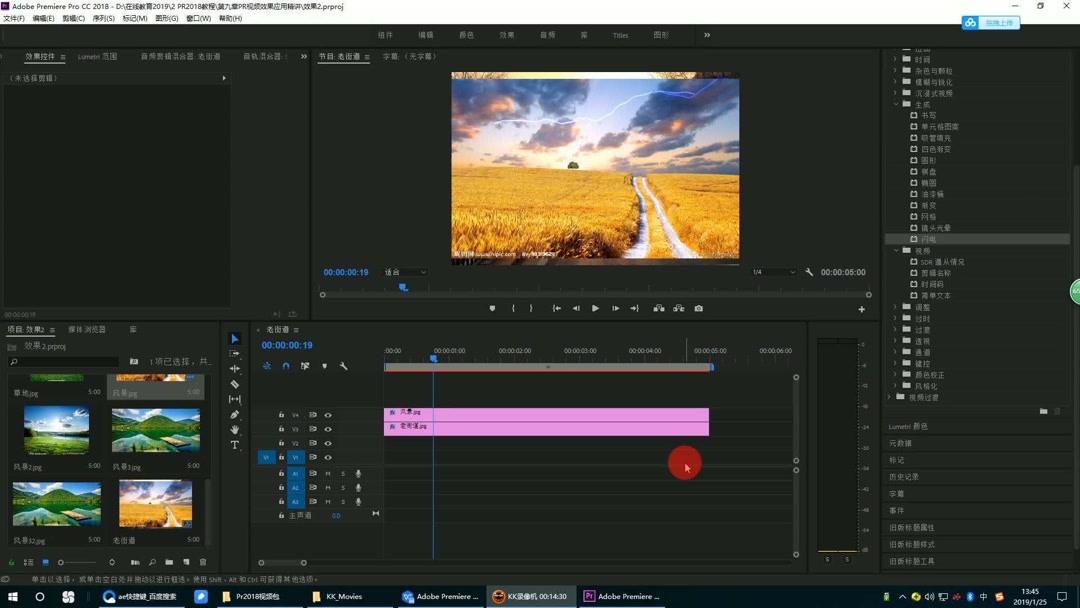Select the Type (T) tool

click(x=235, y=445)
